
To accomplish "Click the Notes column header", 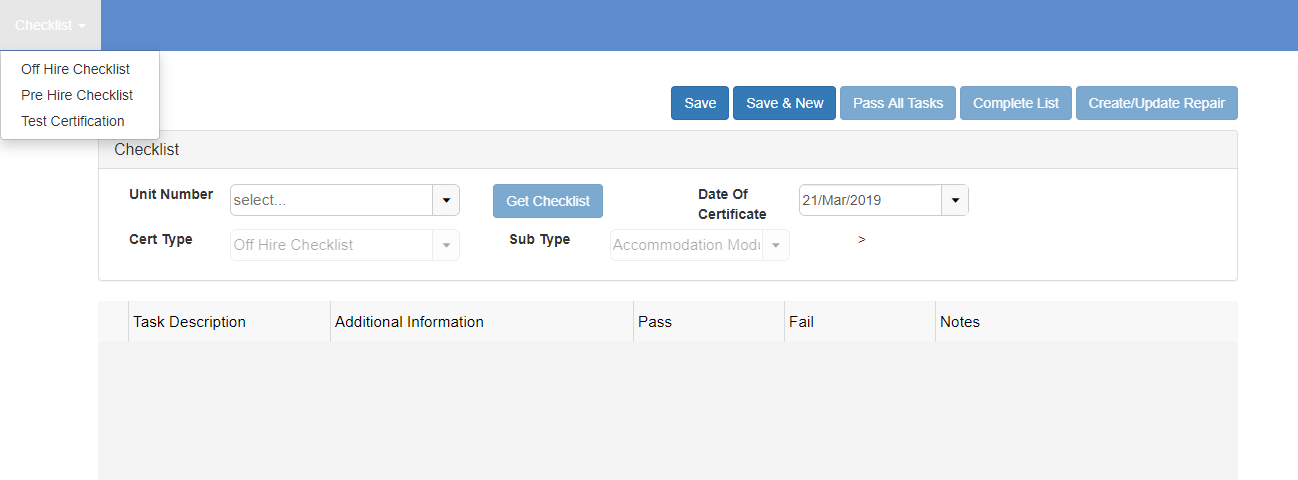I will coord(960,322).
